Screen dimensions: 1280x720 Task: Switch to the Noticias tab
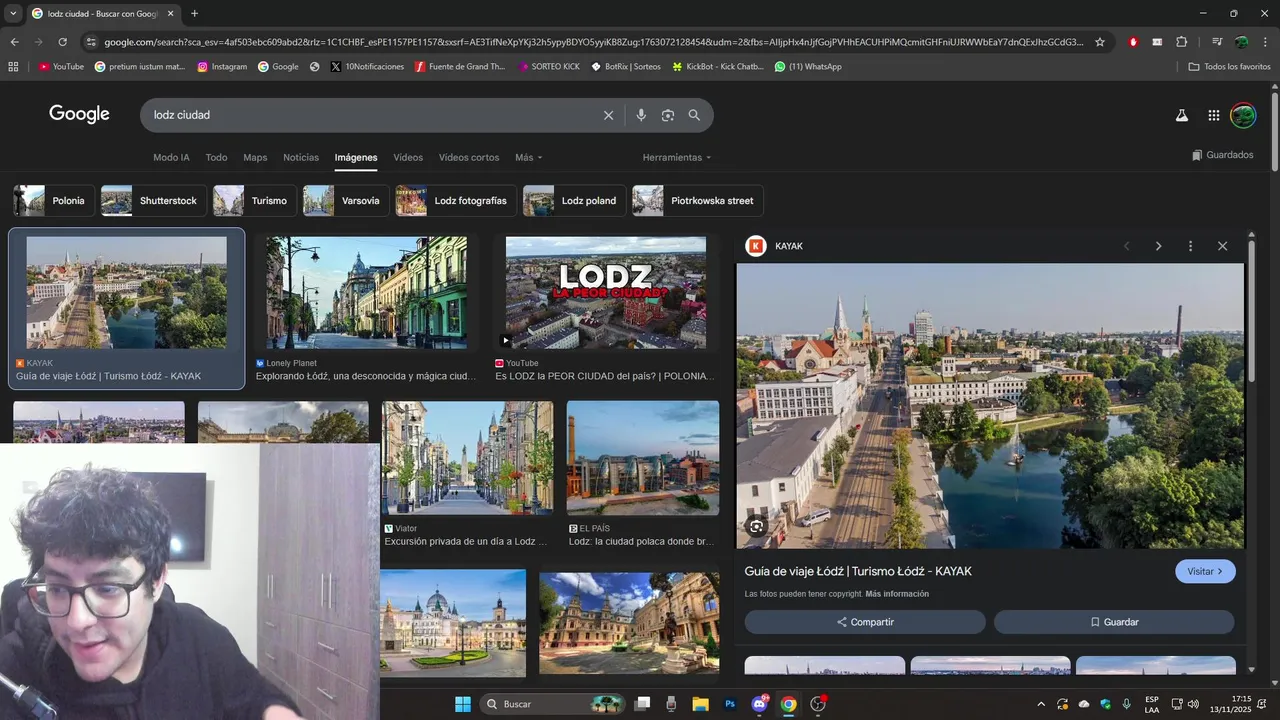pyautogui.click(x=301, y=157)
